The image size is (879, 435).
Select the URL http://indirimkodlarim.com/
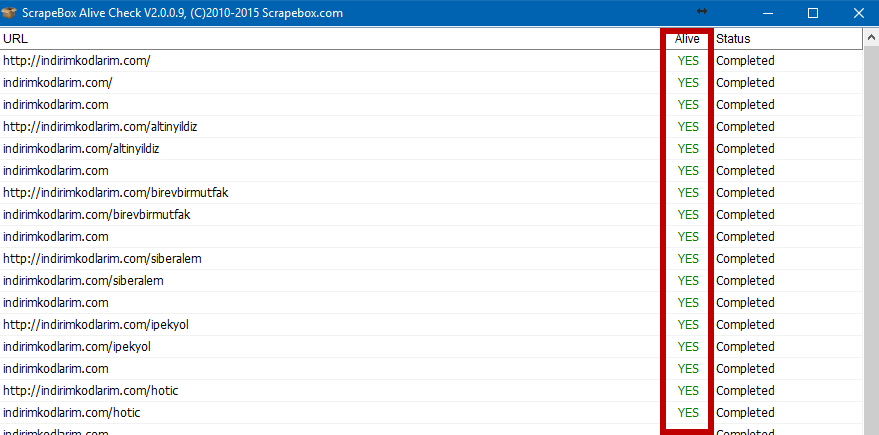pyautogui.click(x=77, y=61)
